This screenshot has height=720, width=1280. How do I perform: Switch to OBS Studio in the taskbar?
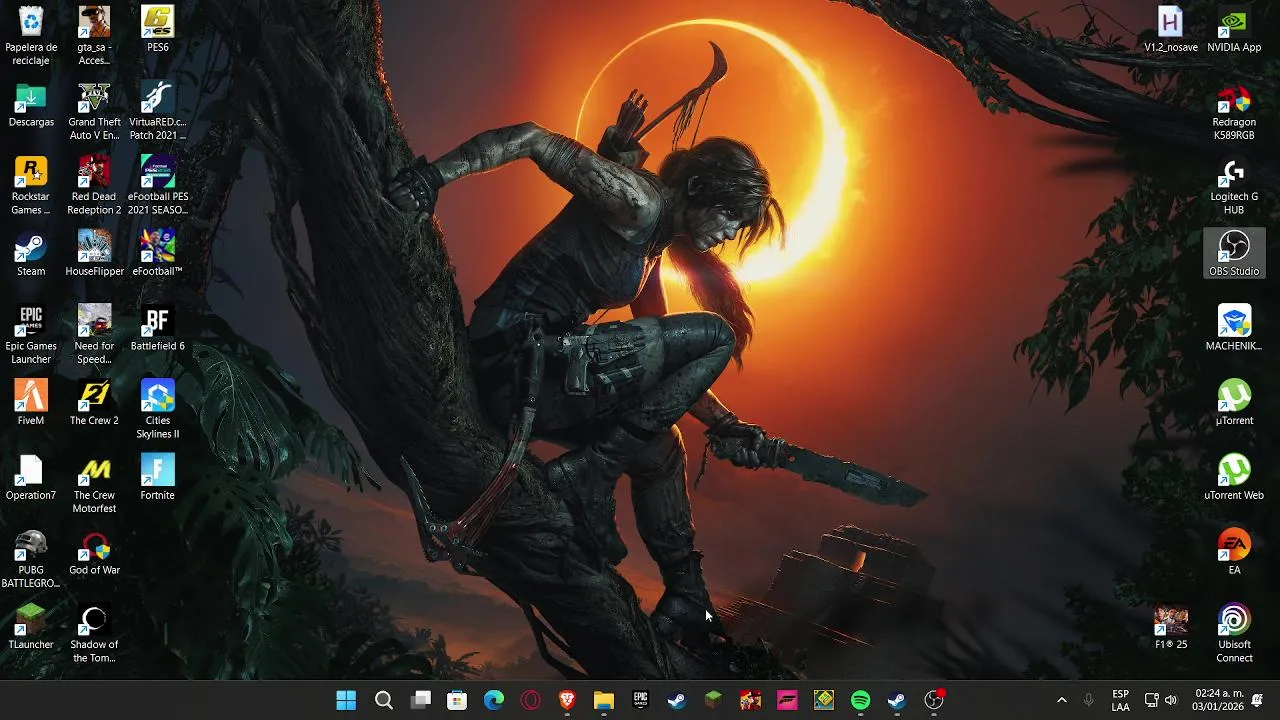(934, 700)
